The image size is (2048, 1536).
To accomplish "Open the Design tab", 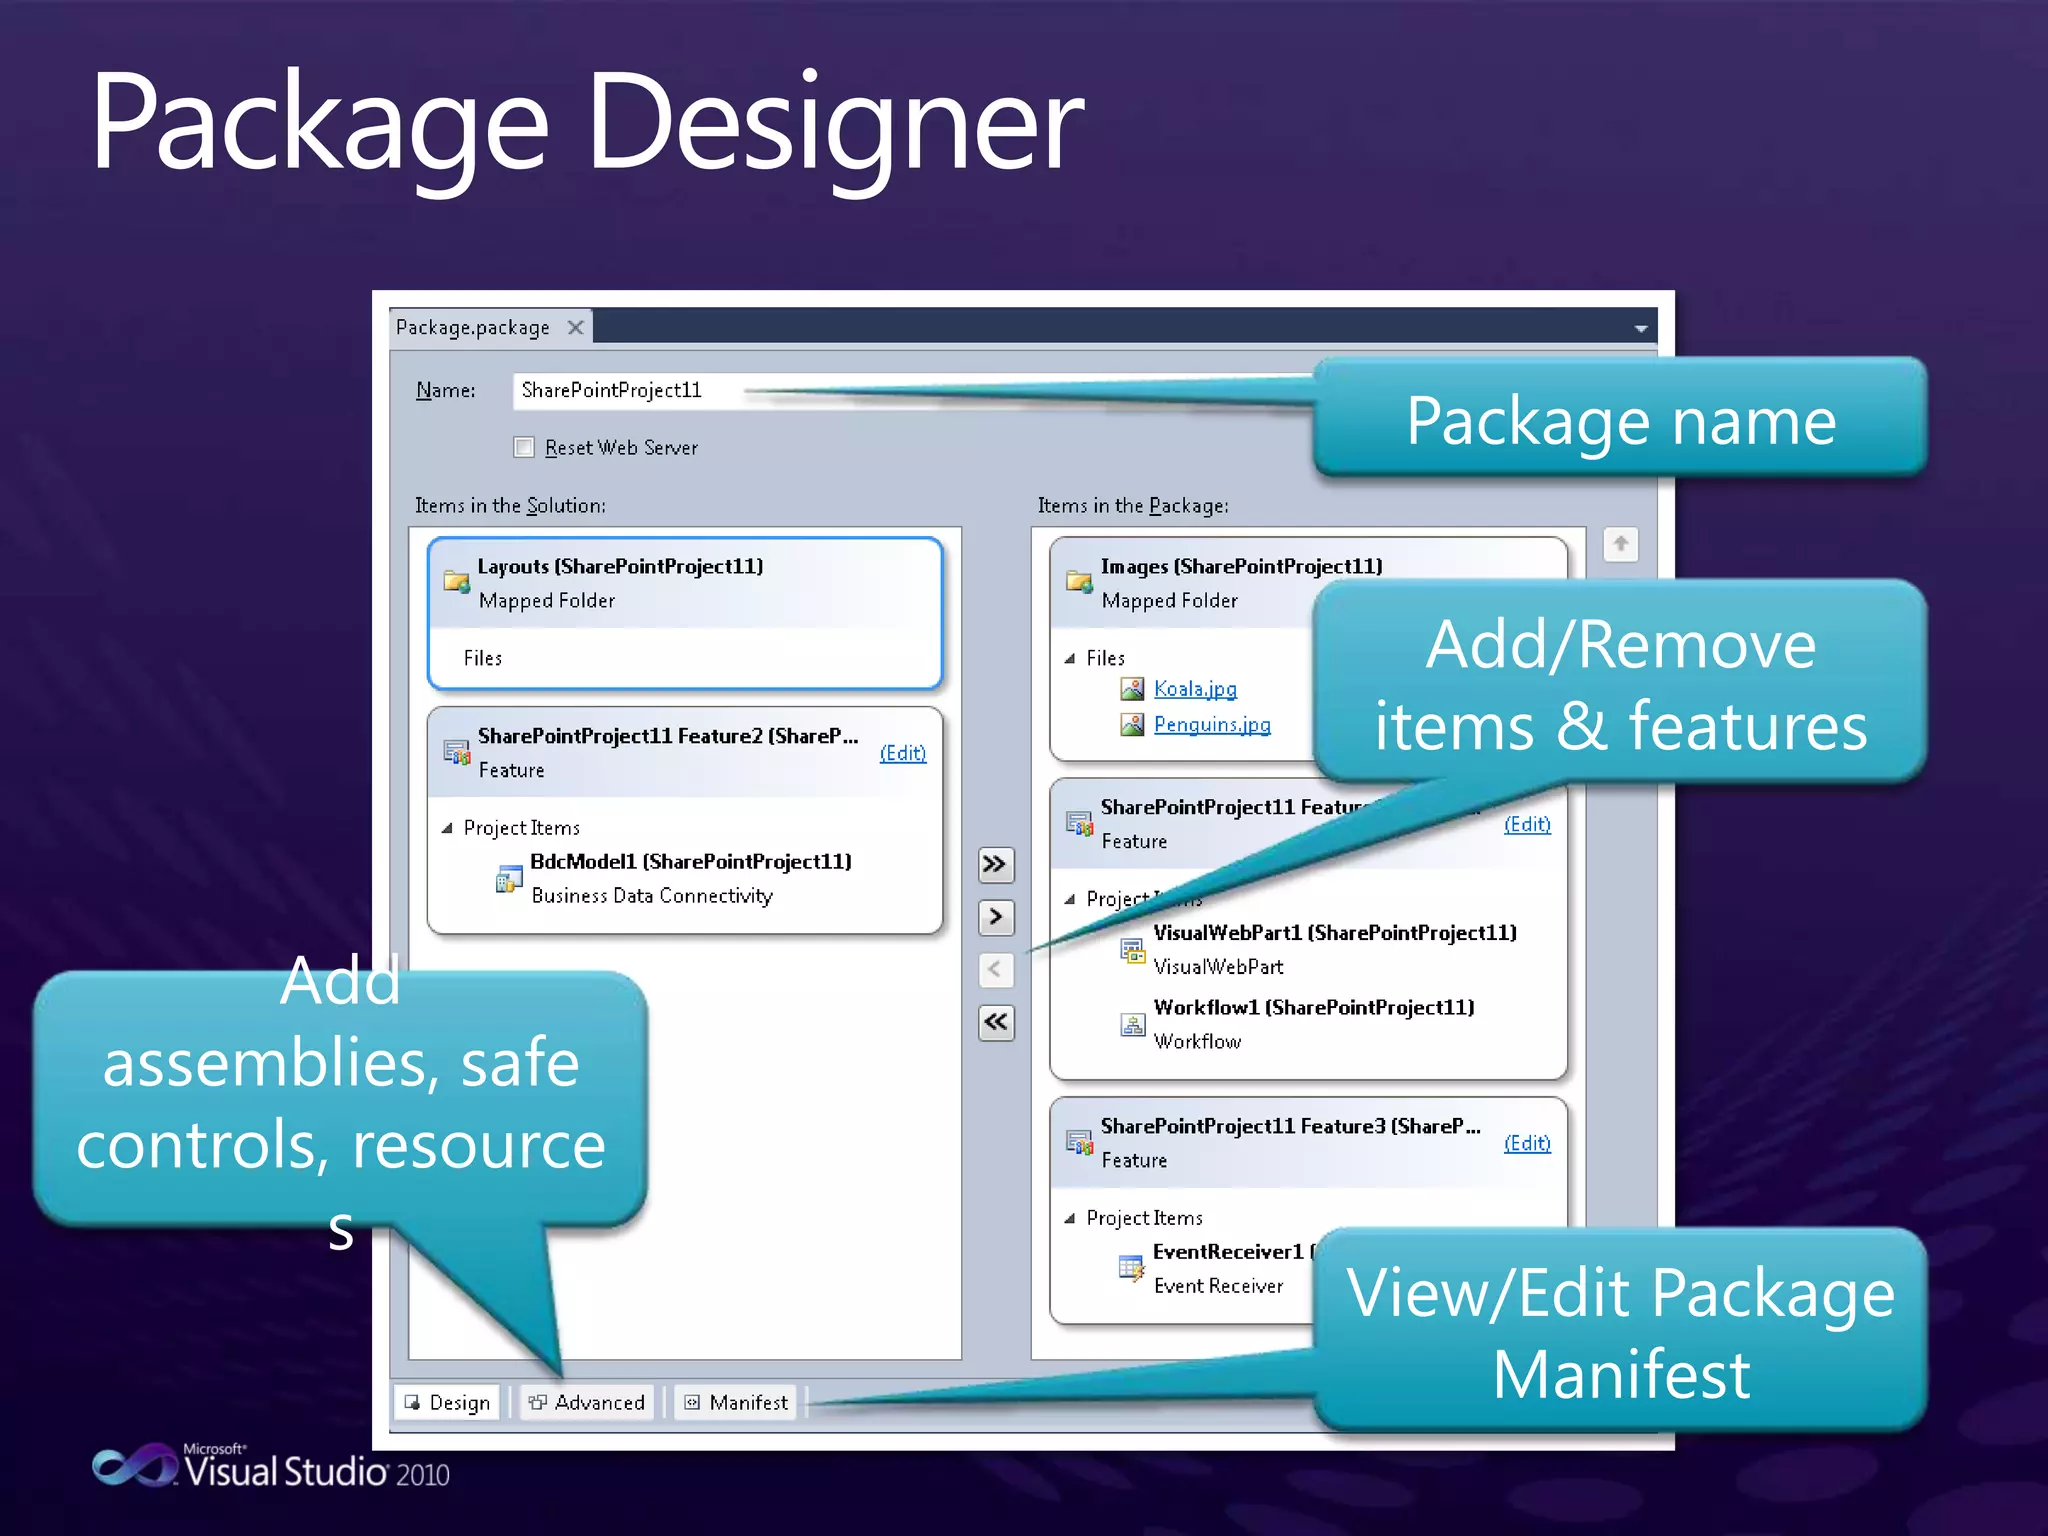I will [x=447, y=1402].
